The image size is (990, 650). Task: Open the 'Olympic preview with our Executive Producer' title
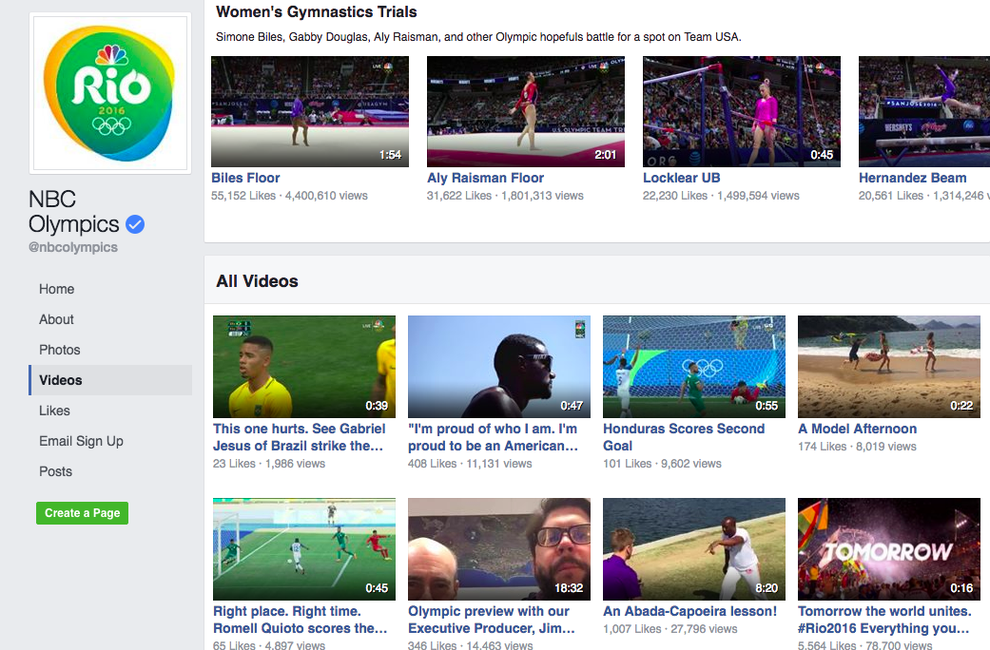pos(492,620)
